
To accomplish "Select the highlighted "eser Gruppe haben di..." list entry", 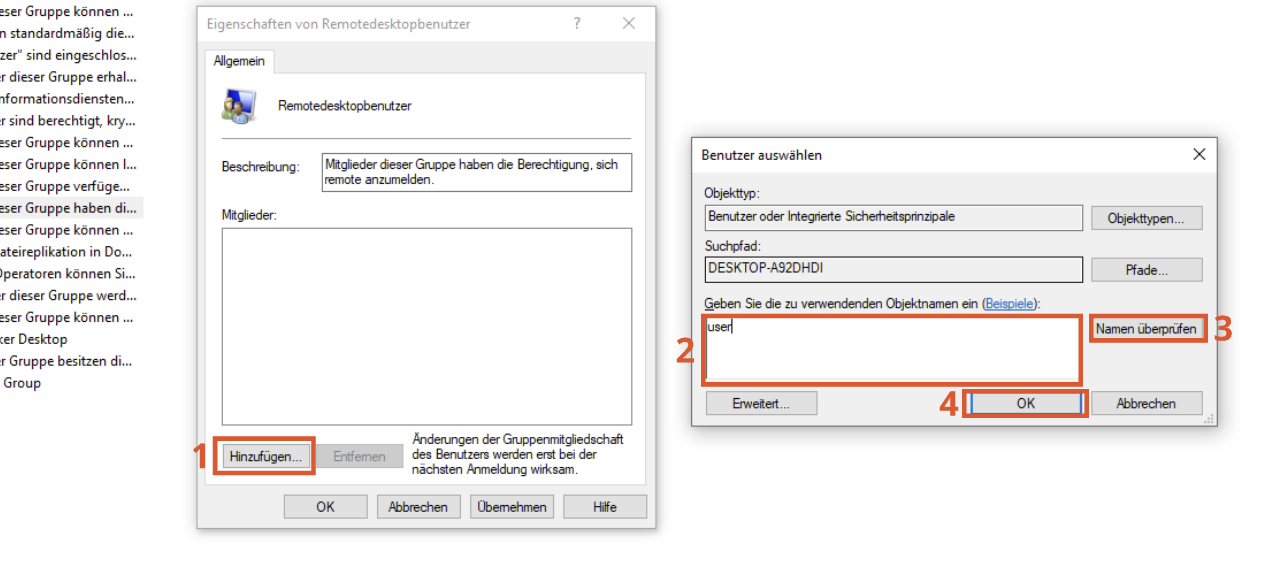I will pyautogui.click(x=68, y=208).
